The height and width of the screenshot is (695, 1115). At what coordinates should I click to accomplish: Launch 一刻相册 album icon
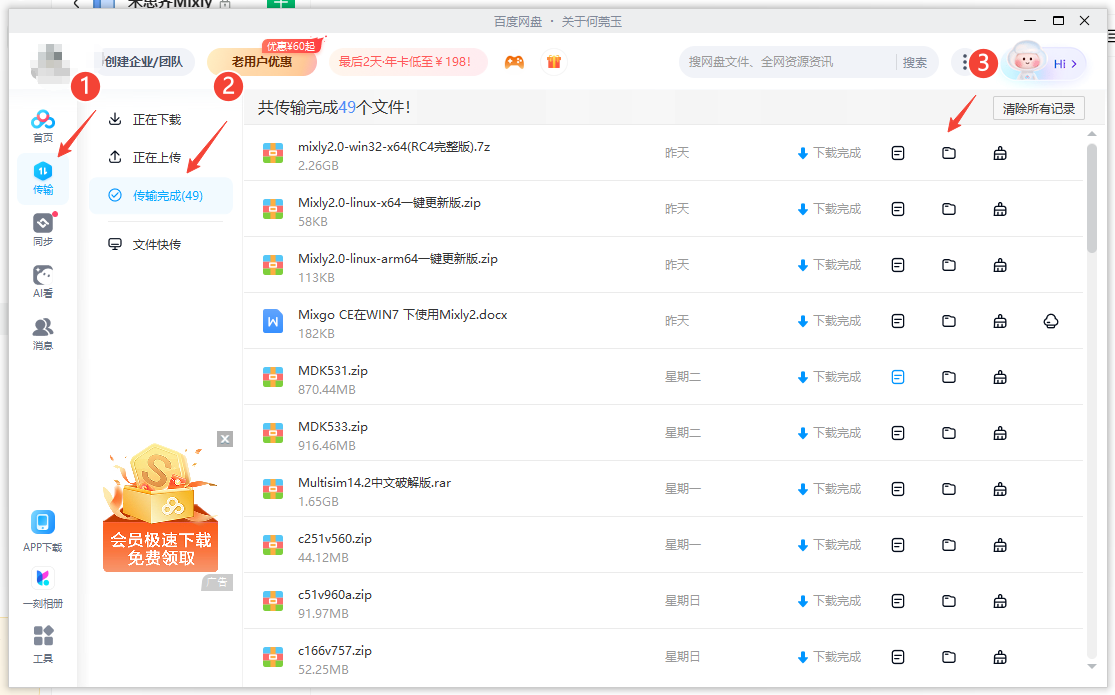(x=43, y=588)
